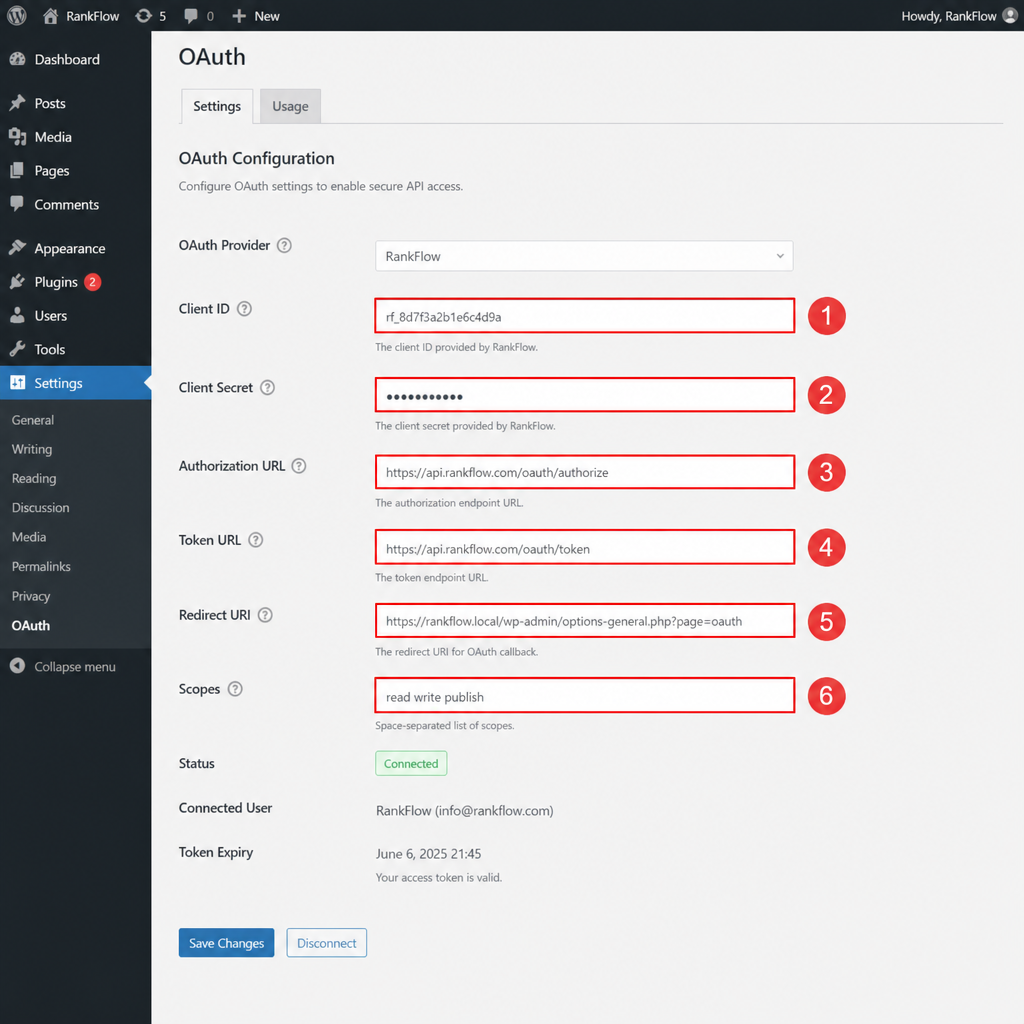Viewport: 1024px width, 1024px height.
Task: Open the updates icon showing 5
Action: point(143,16)
